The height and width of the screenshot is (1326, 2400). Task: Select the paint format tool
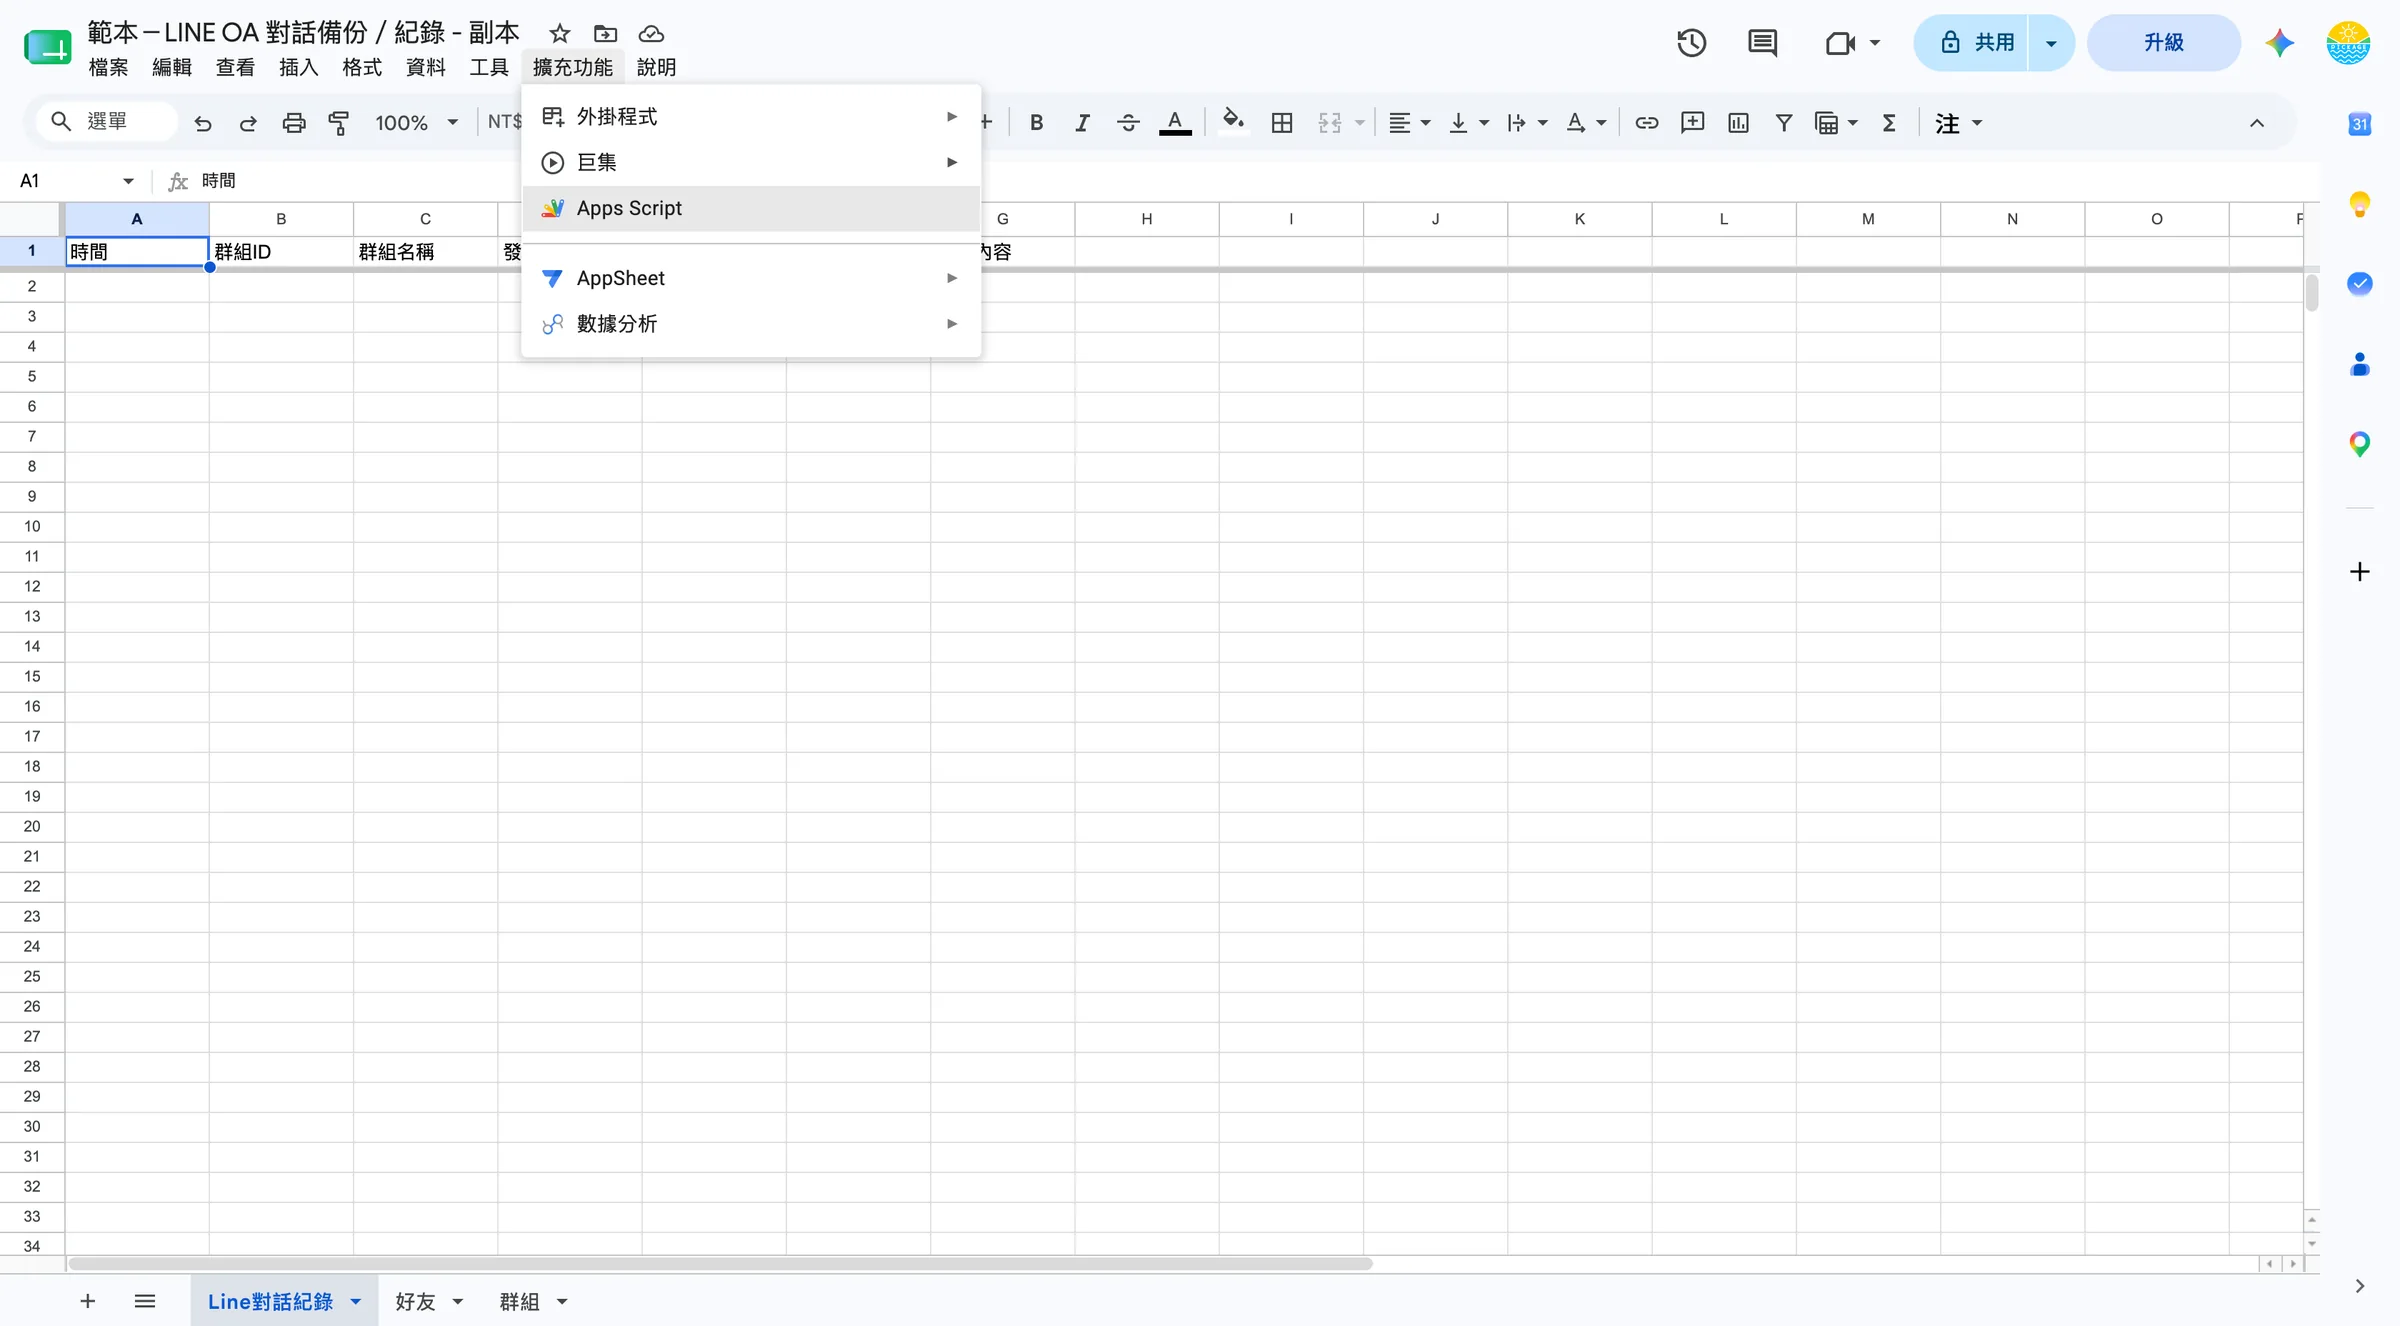pyautogui.click(x=339, y=123)
